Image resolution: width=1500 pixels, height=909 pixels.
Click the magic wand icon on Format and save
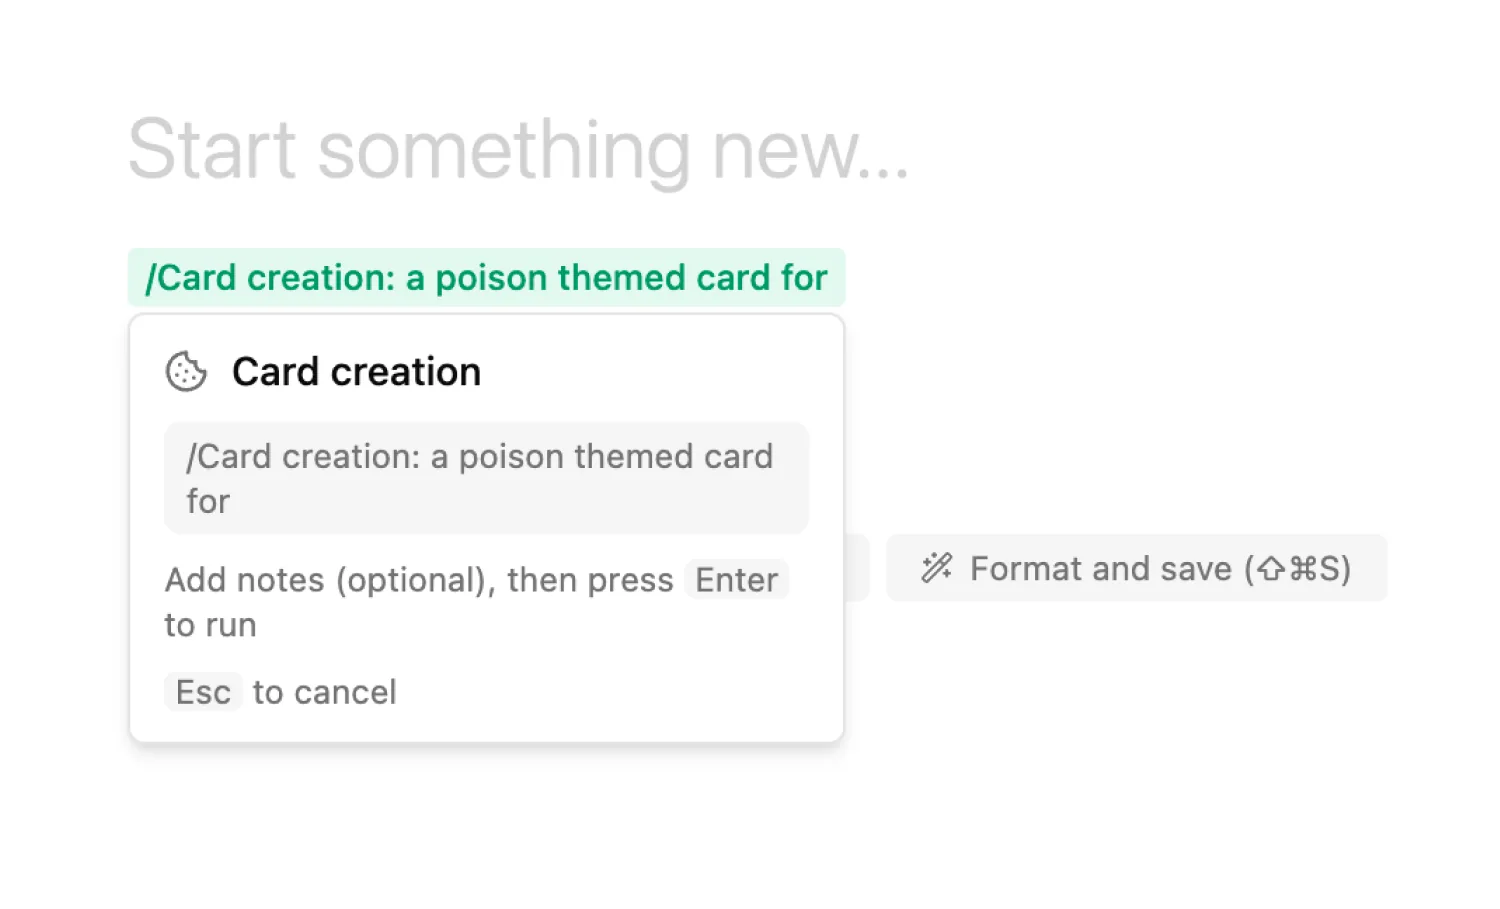pyautogui.click(x=937, y=568)
